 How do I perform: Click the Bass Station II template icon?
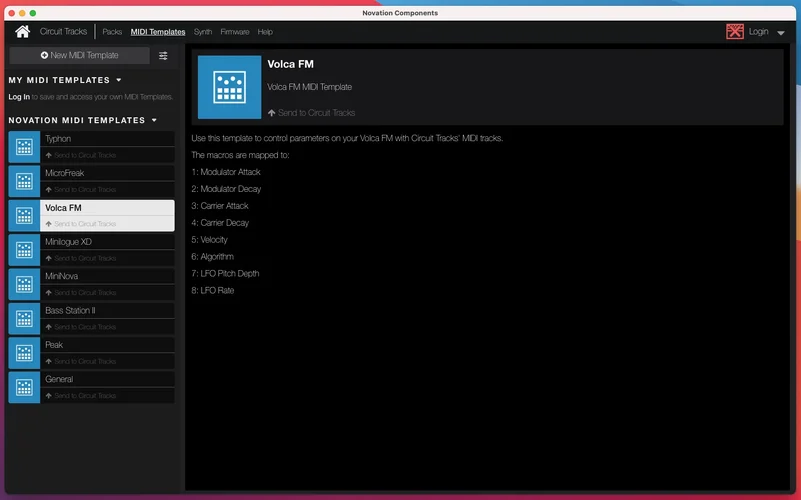pyautogui.click(x=24, y=319)
